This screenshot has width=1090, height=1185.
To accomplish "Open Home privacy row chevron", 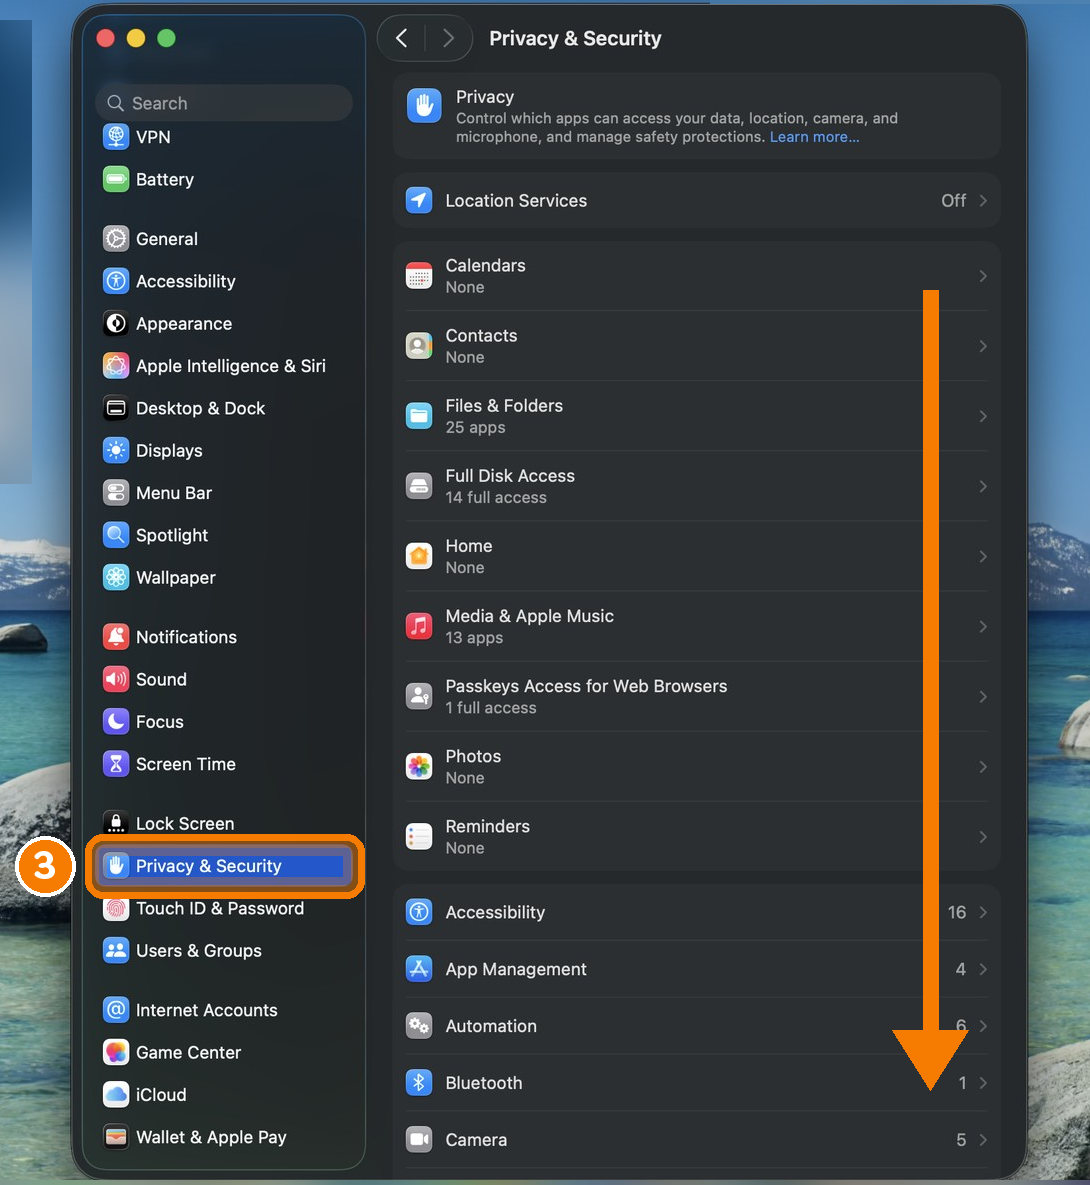I will click(983, 556).
